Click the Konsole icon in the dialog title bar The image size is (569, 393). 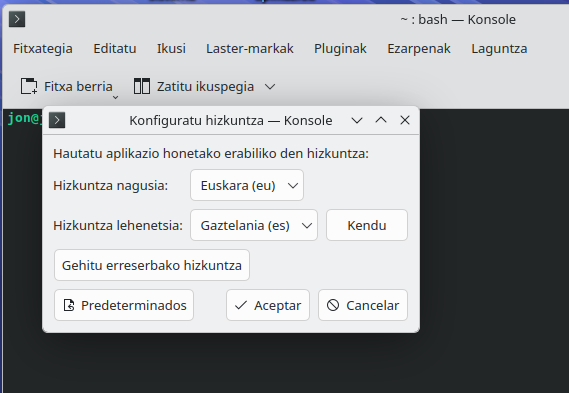57,120
